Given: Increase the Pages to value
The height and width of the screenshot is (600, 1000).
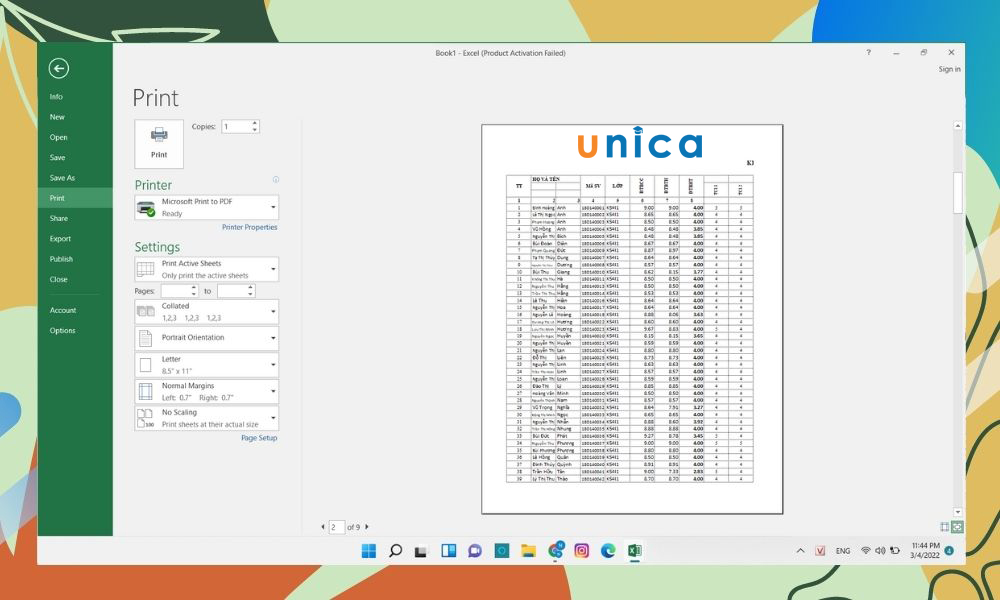Looking at the screenshot, I should pos(251,288).
